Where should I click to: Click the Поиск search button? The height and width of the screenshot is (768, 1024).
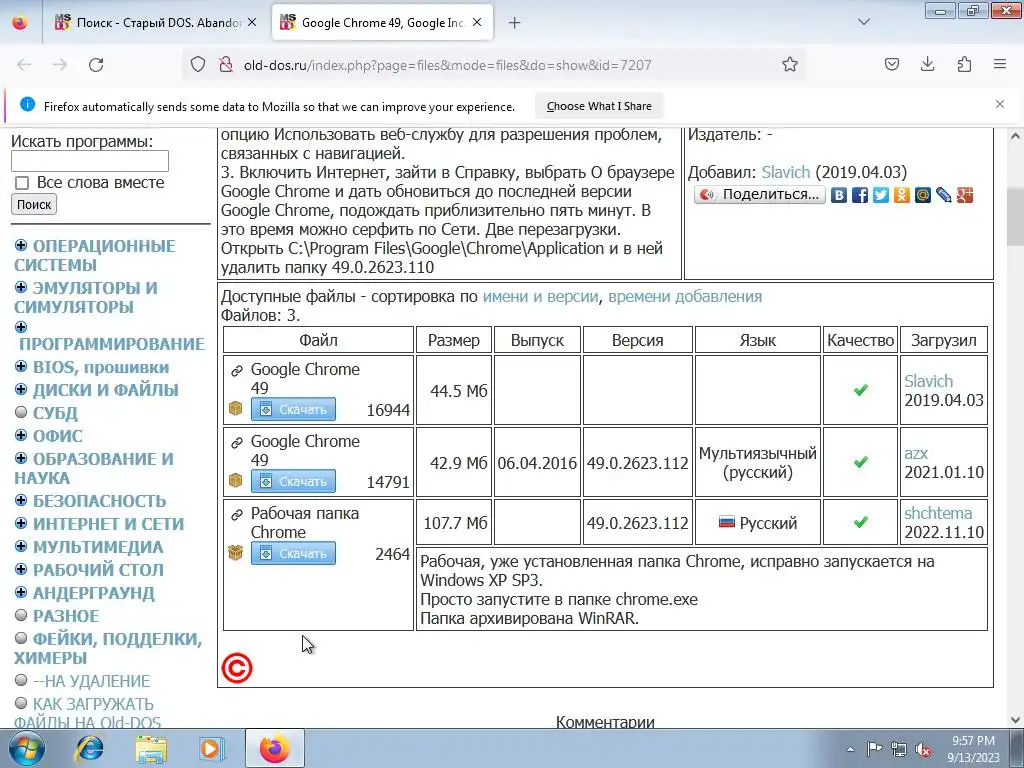point(34,204)
